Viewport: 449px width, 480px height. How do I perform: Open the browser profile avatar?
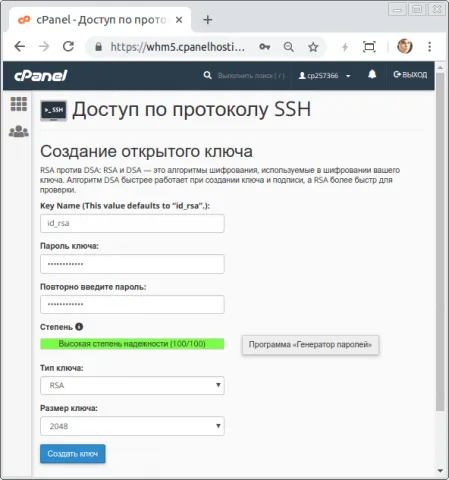pos(405,46)
